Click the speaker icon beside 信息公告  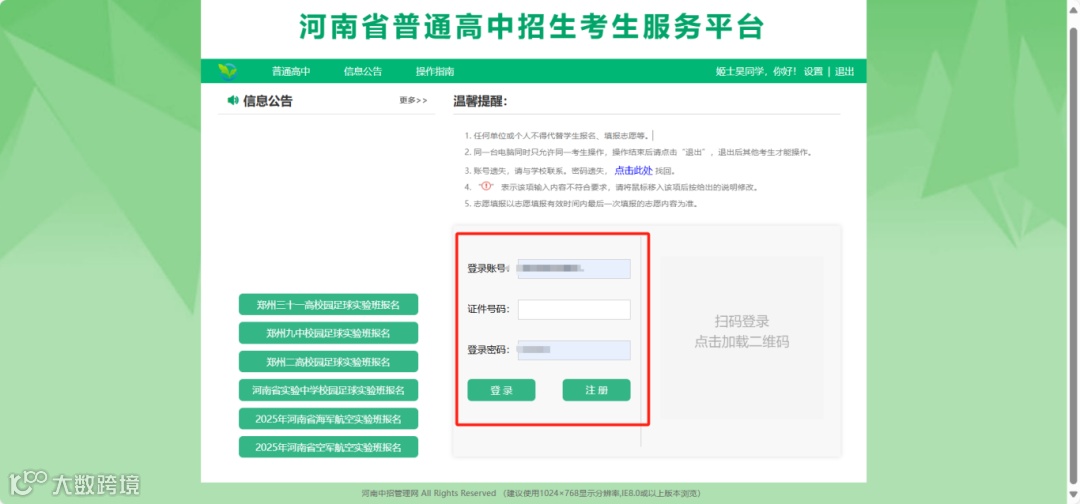(233, 101)
